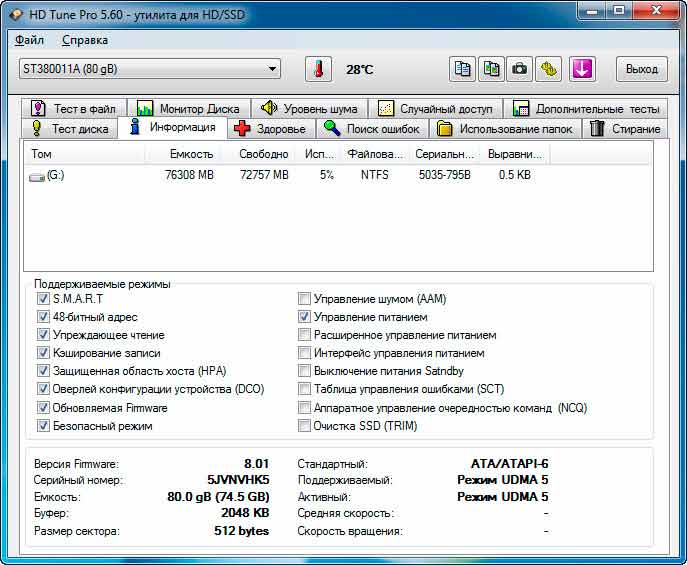Image resolution: width=687 pixels, height=565 pixels.
Task: Click the copy screenshot to clipboard icon
Action: pos(491,69)
